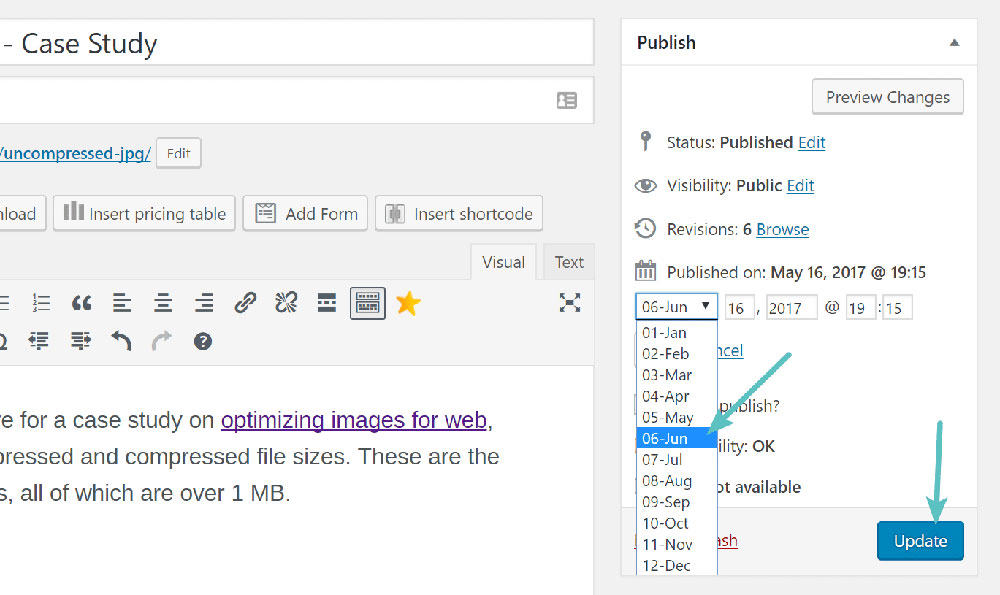Click the remove link (broken chain) icon
The width and height of the screenshot is (1000, 595).
tap(286, 303)
